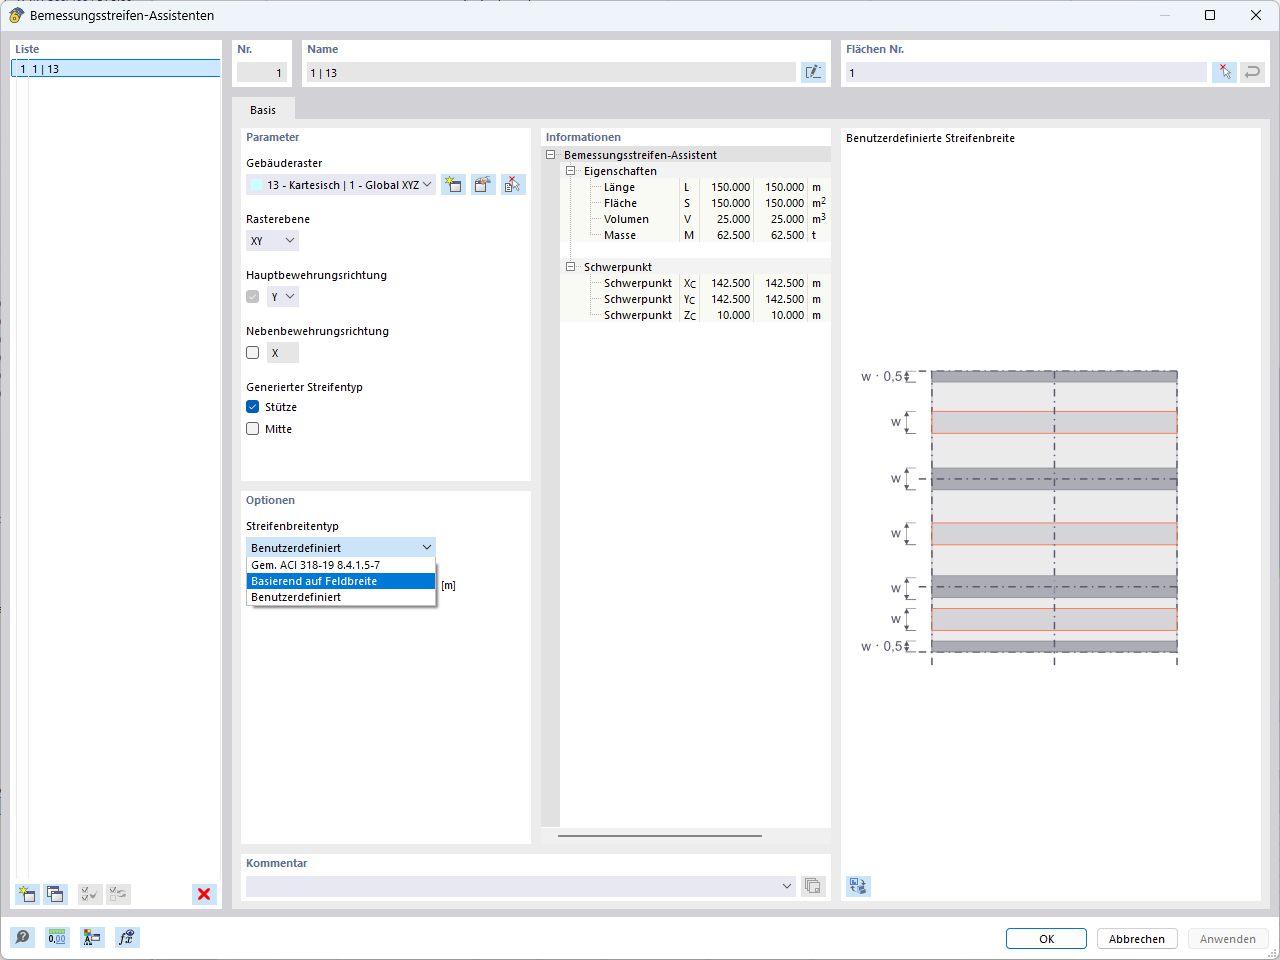Screen dimensions: 1280x960
Task: Open the Gebäuderaster dropdown
Action: click(x=341, y=185)
